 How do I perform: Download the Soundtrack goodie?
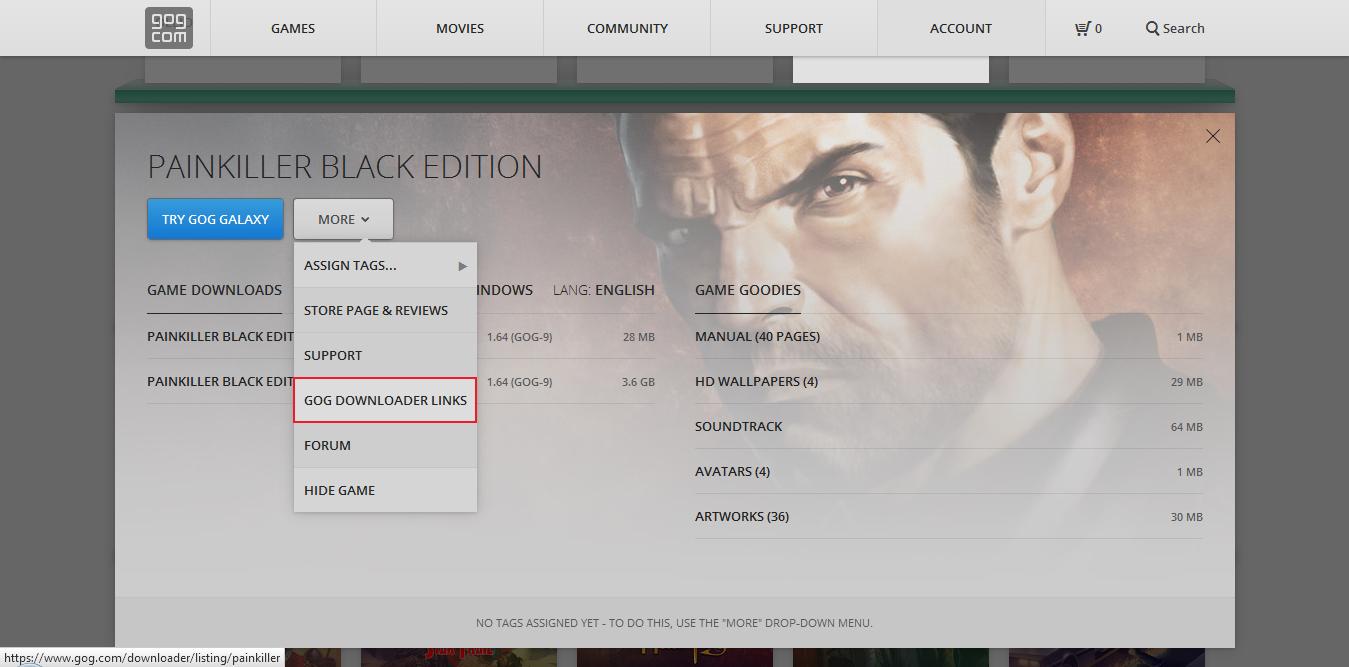point(949,427)
